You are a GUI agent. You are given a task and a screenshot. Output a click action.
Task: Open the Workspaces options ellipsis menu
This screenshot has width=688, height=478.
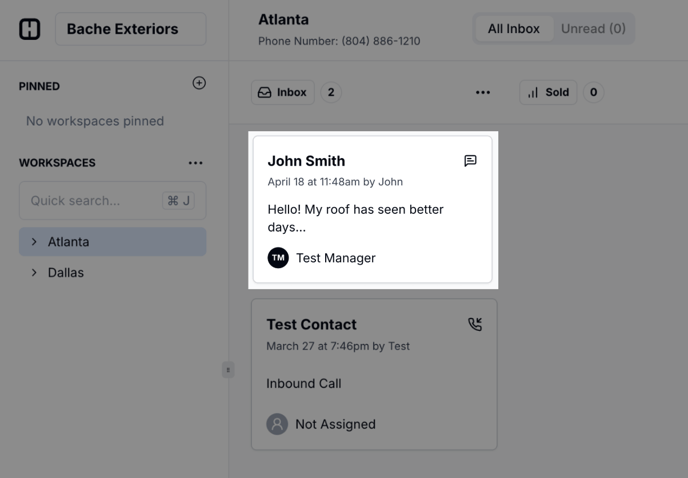pyautogui.click(x=195, y=163)
